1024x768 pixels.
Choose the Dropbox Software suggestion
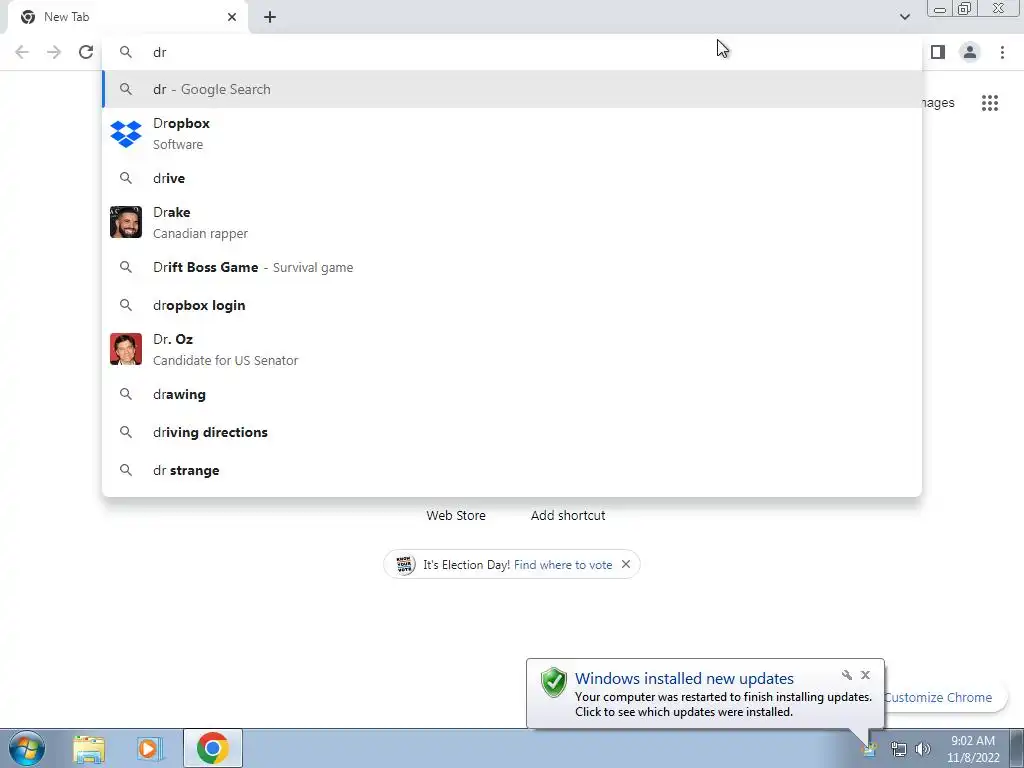tap(512, 134)
